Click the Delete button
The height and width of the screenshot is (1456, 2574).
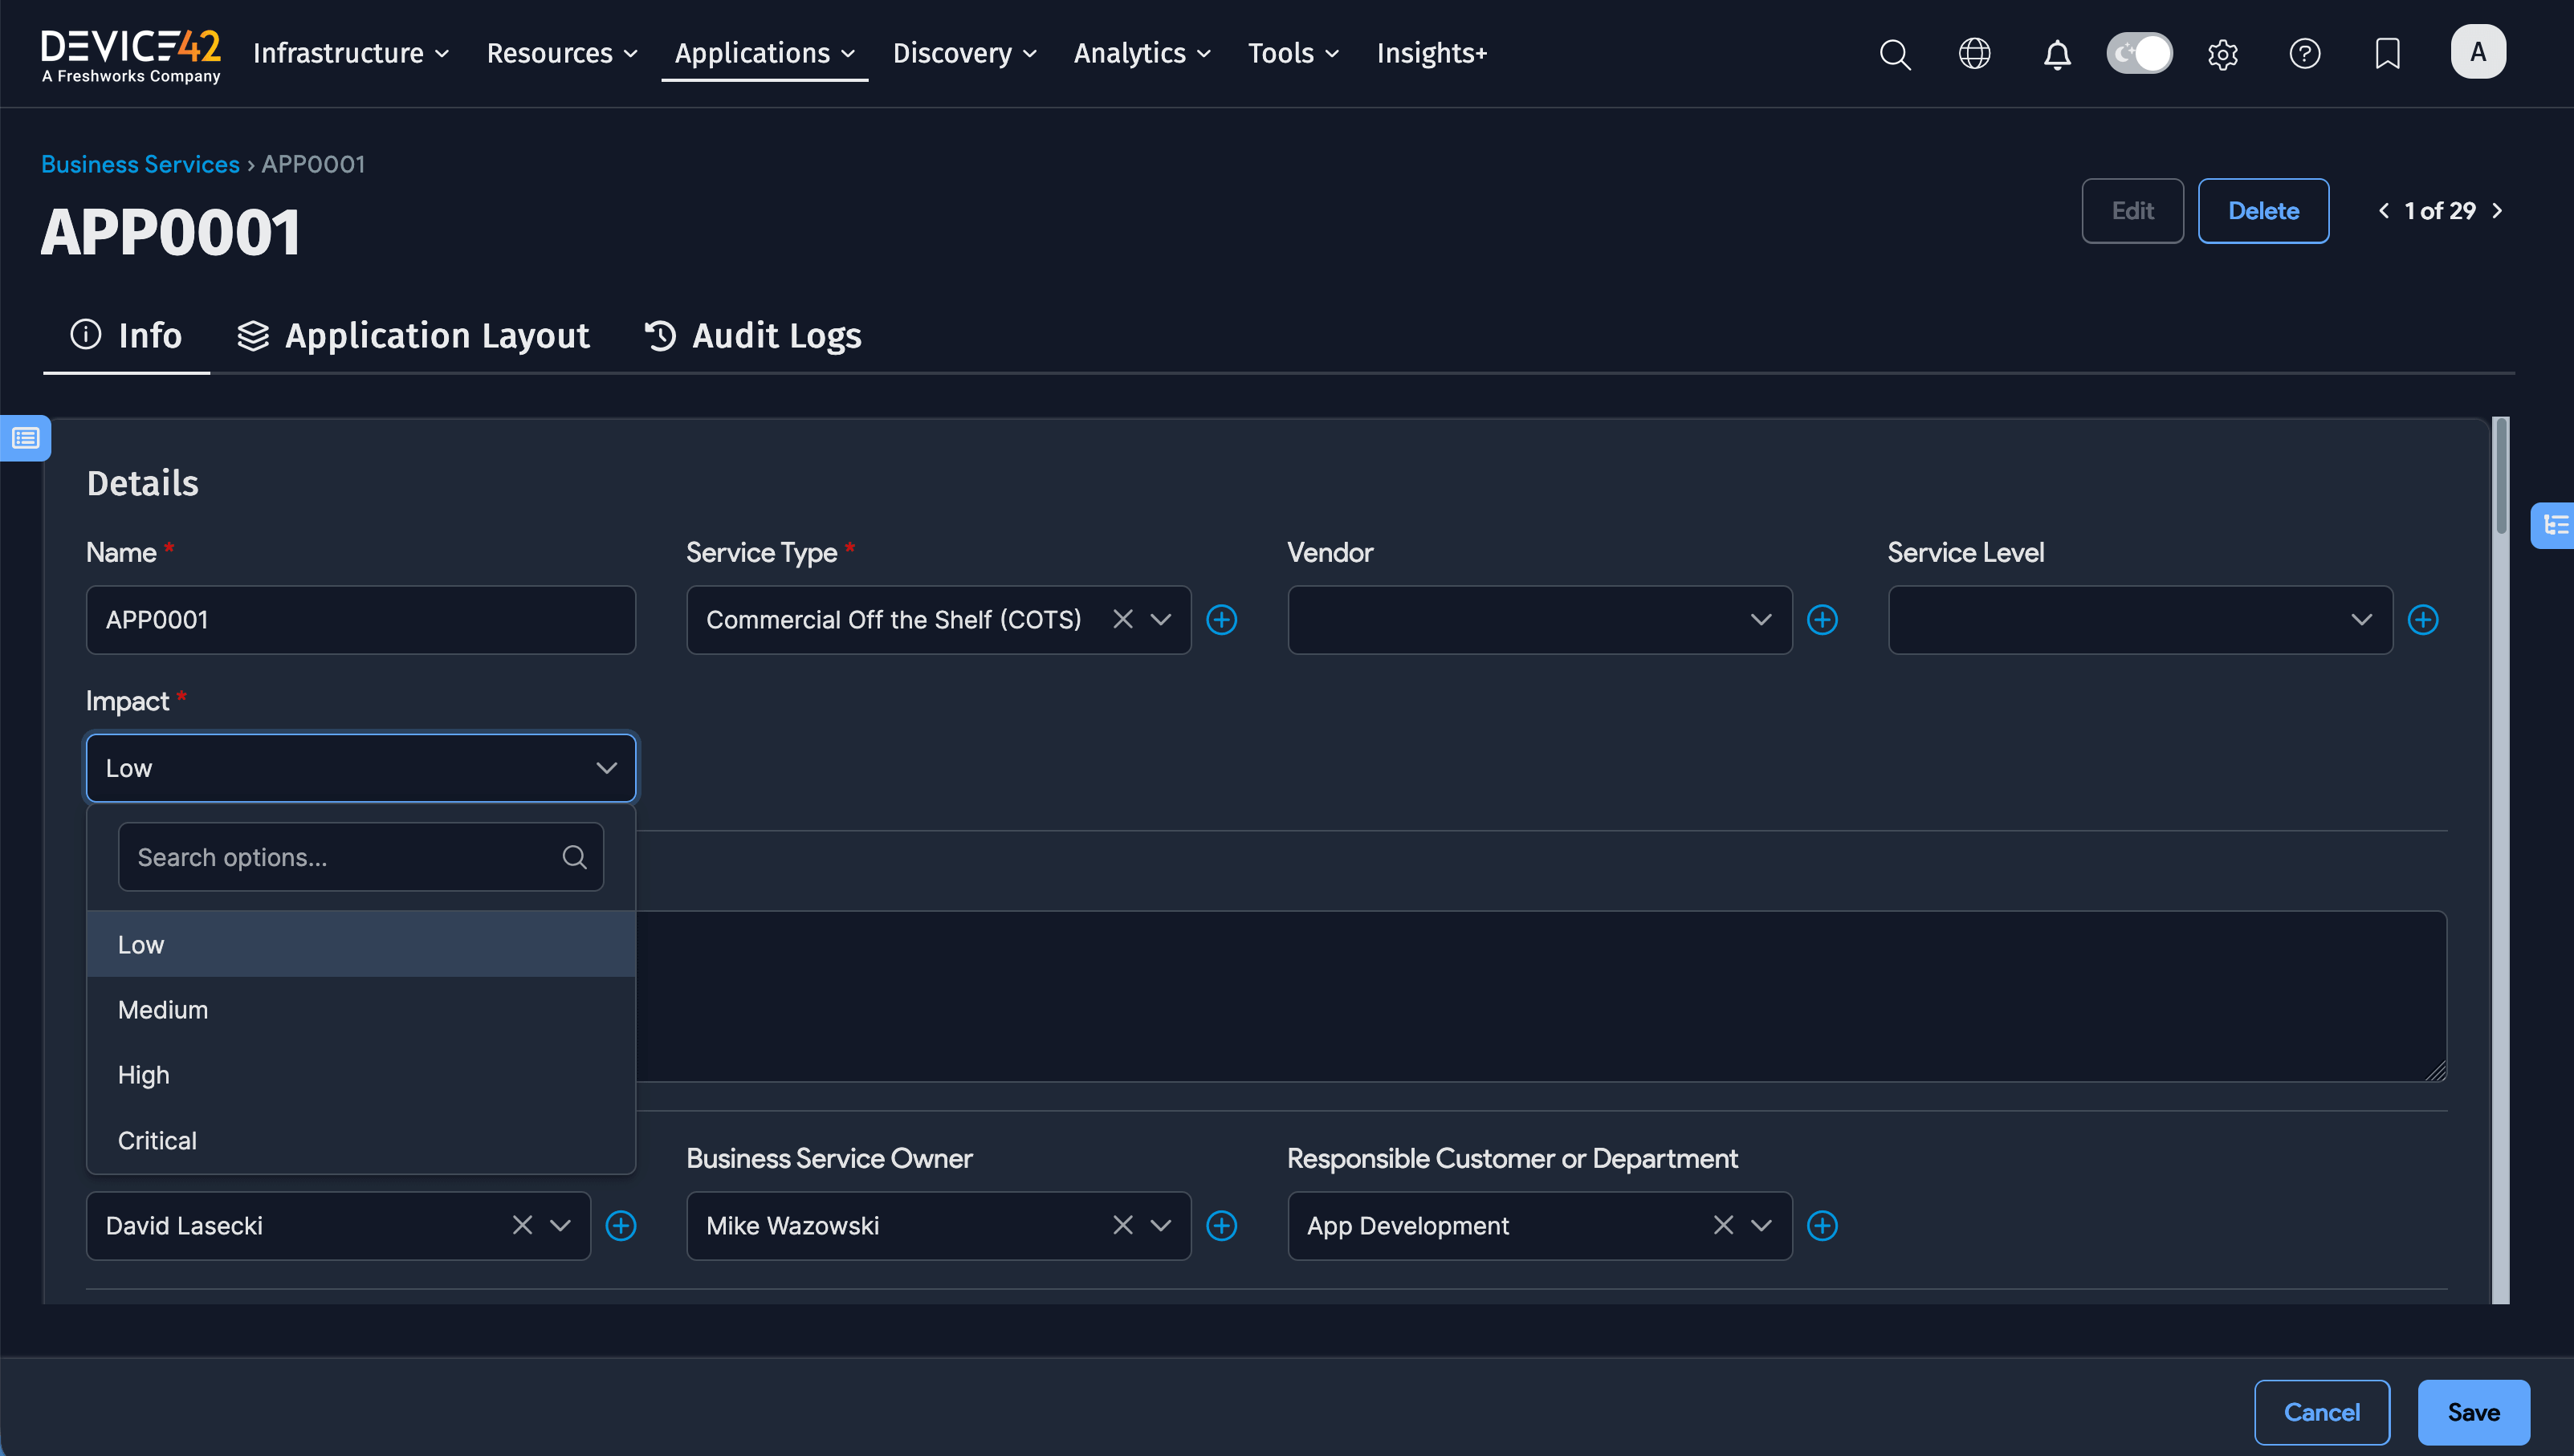tap(2263, 211)
